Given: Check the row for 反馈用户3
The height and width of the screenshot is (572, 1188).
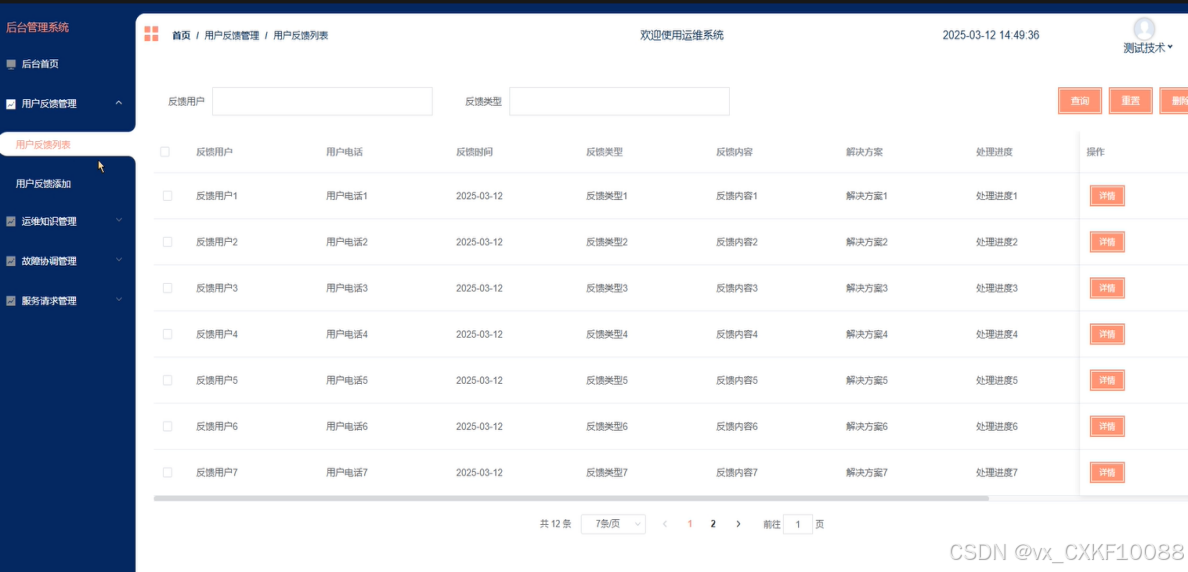Looking at the screenshot, I should [x=167, y=288].
